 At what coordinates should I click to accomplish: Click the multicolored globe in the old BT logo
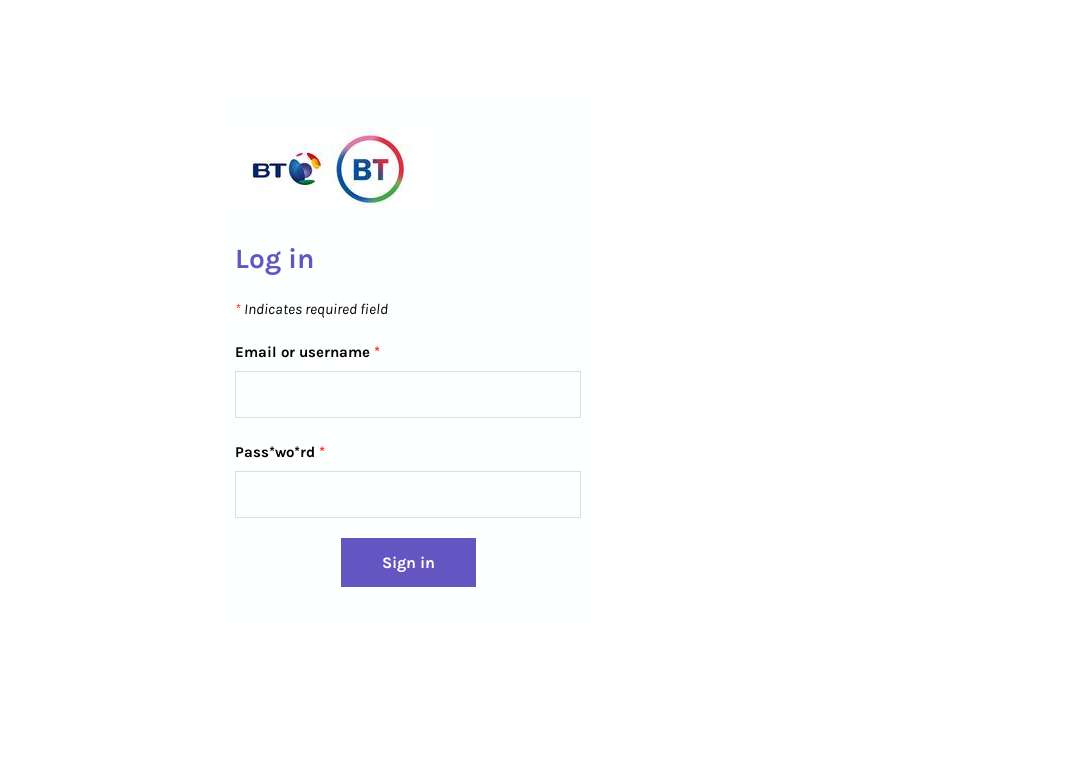click(x=304, y=169)
